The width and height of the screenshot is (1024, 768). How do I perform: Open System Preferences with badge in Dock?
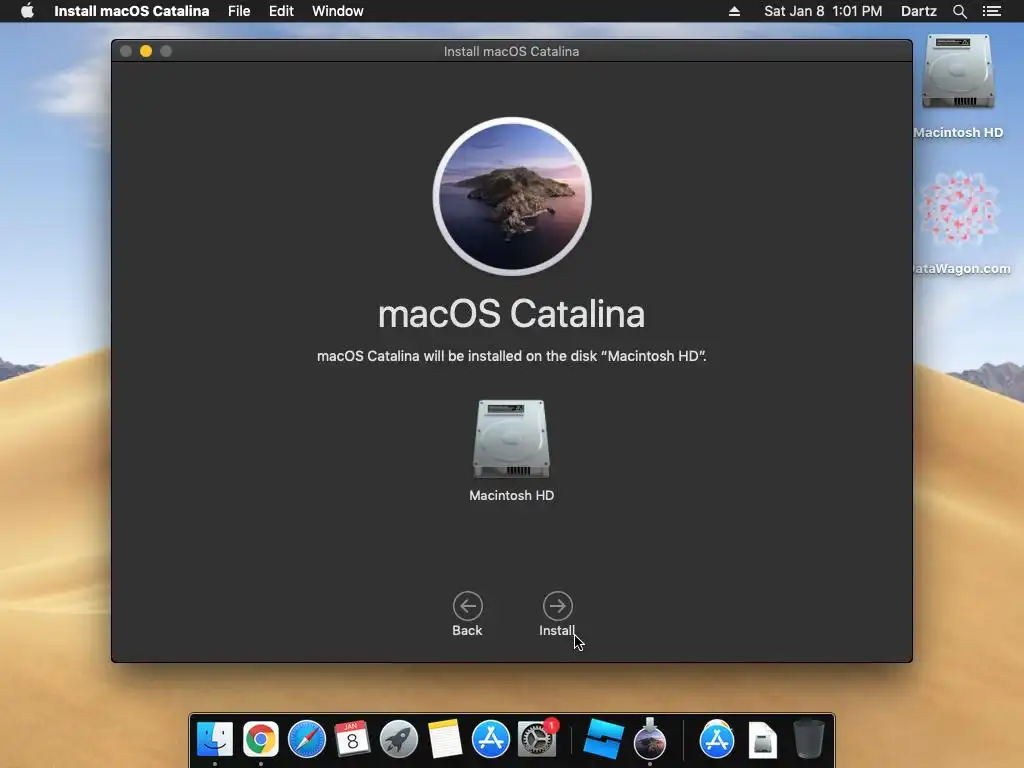click(537, 739)
